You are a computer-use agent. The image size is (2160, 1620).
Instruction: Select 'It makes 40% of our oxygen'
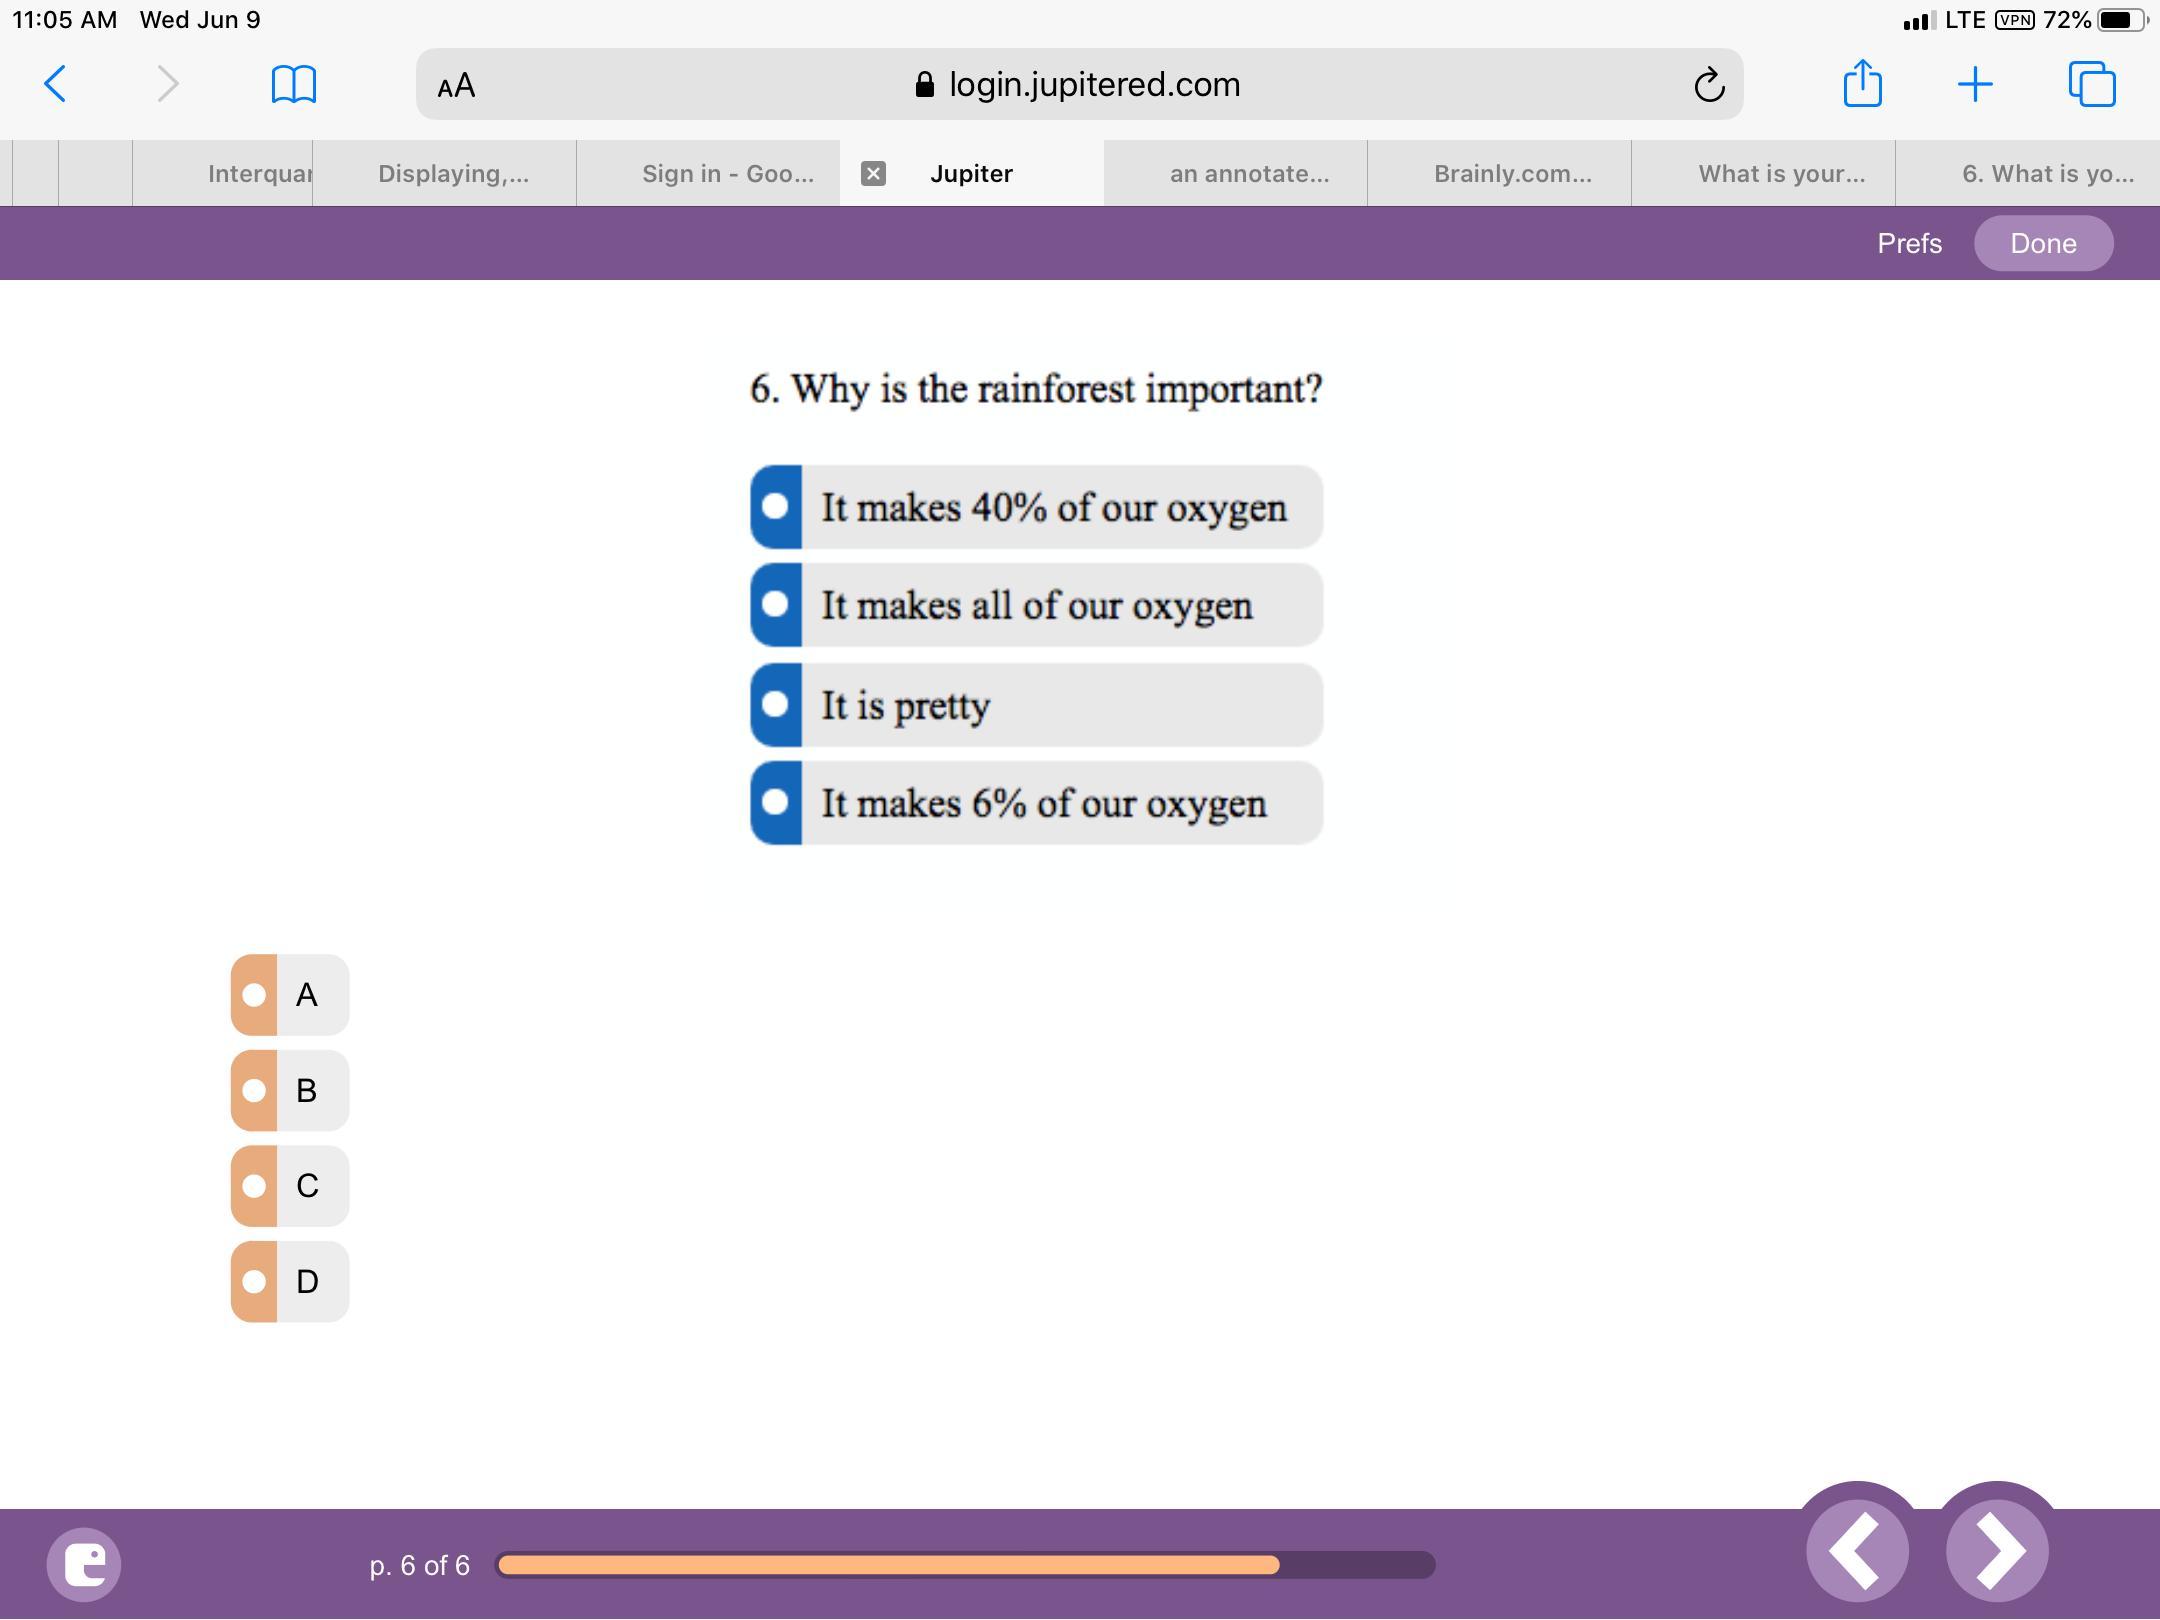[1036, 507]
